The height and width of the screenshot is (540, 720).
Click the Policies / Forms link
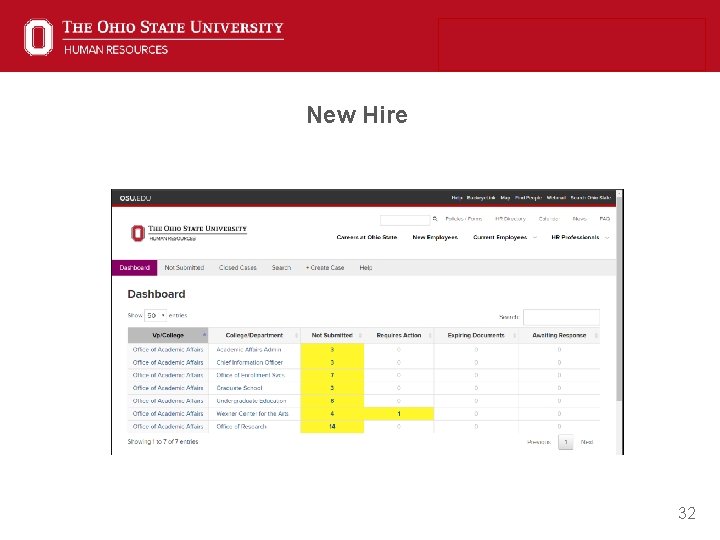464,219
